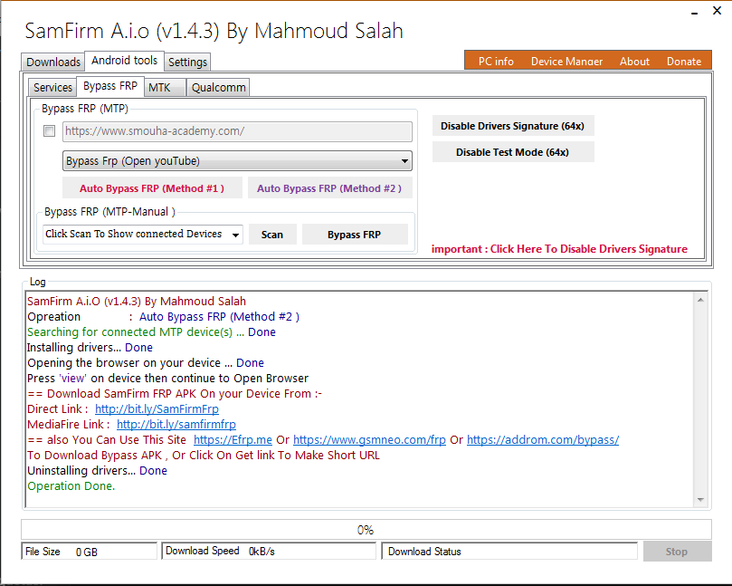The width and height of the screenshot is (732, 586).
Task: Open the Settings tab
Action: 188,62
